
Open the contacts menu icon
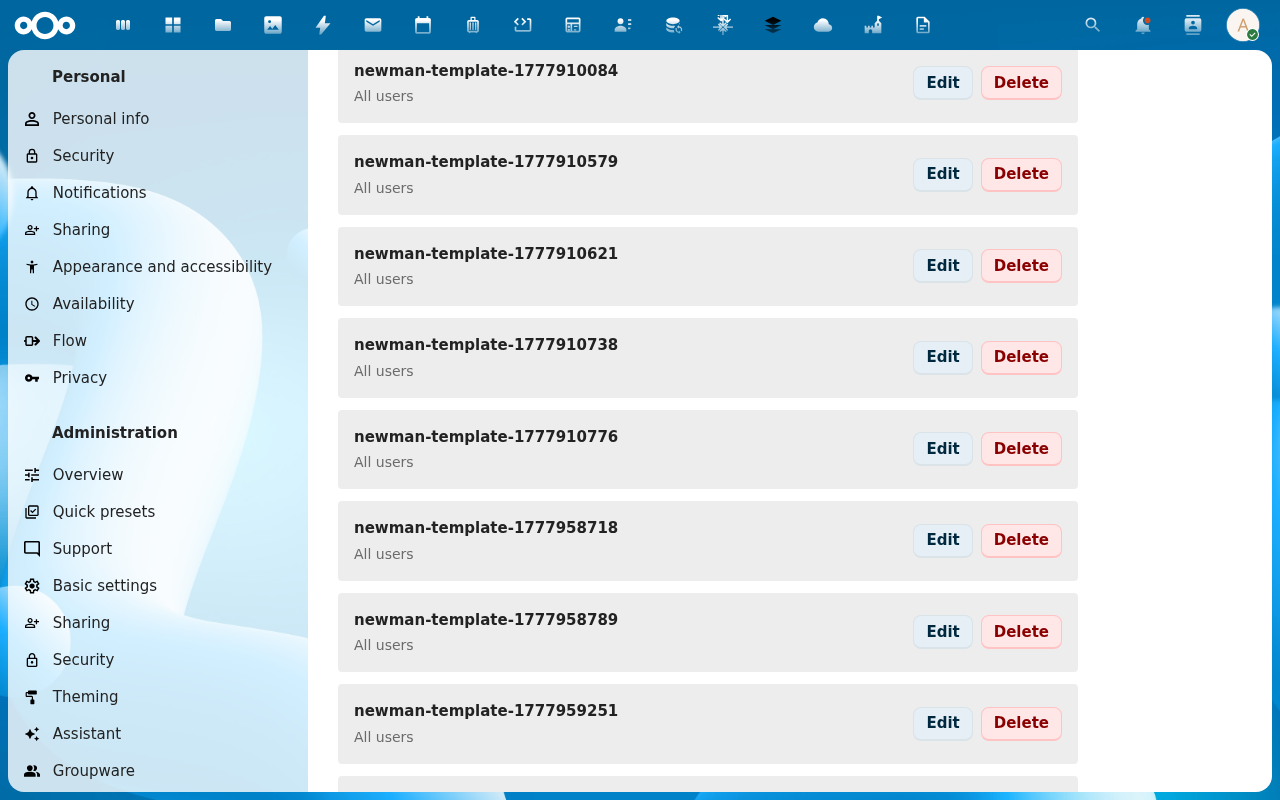tap(1193, 25)
